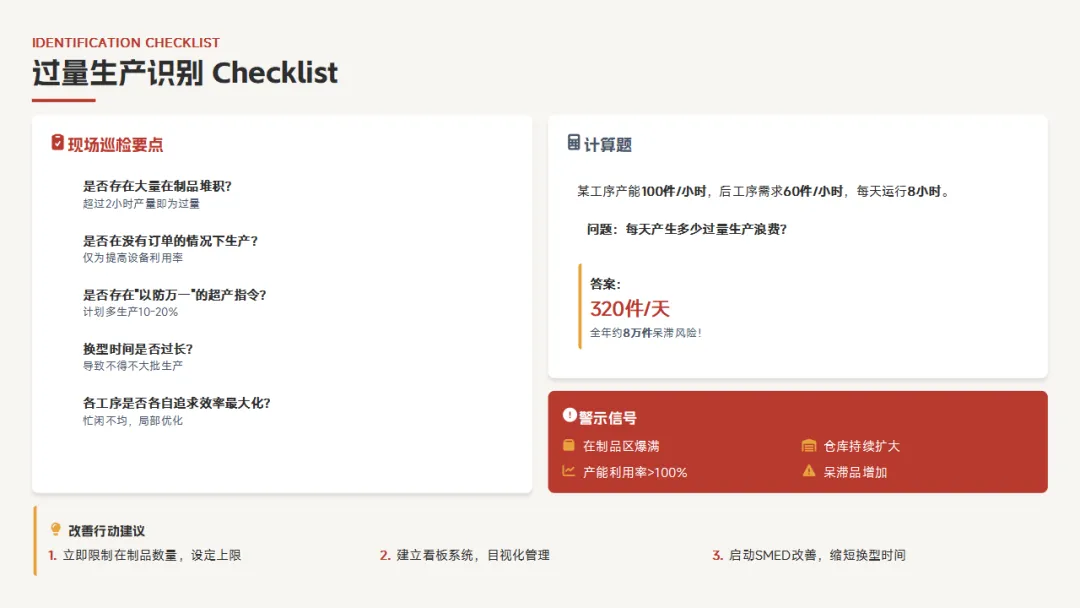Click the calculator icon next to 计算题

click(x=573, y=143)
